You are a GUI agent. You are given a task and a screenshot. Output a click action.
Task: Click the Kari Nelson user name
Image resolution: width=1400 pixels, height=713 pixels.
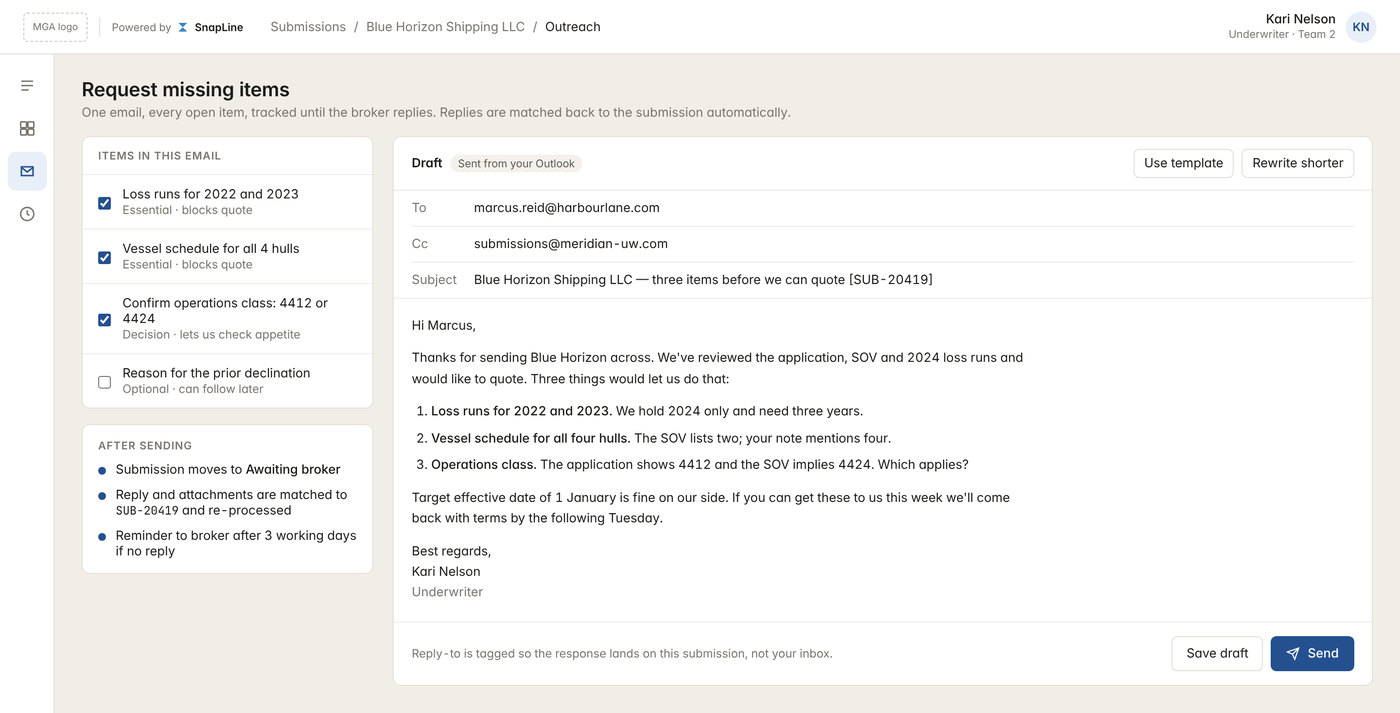coord(1300,19)
